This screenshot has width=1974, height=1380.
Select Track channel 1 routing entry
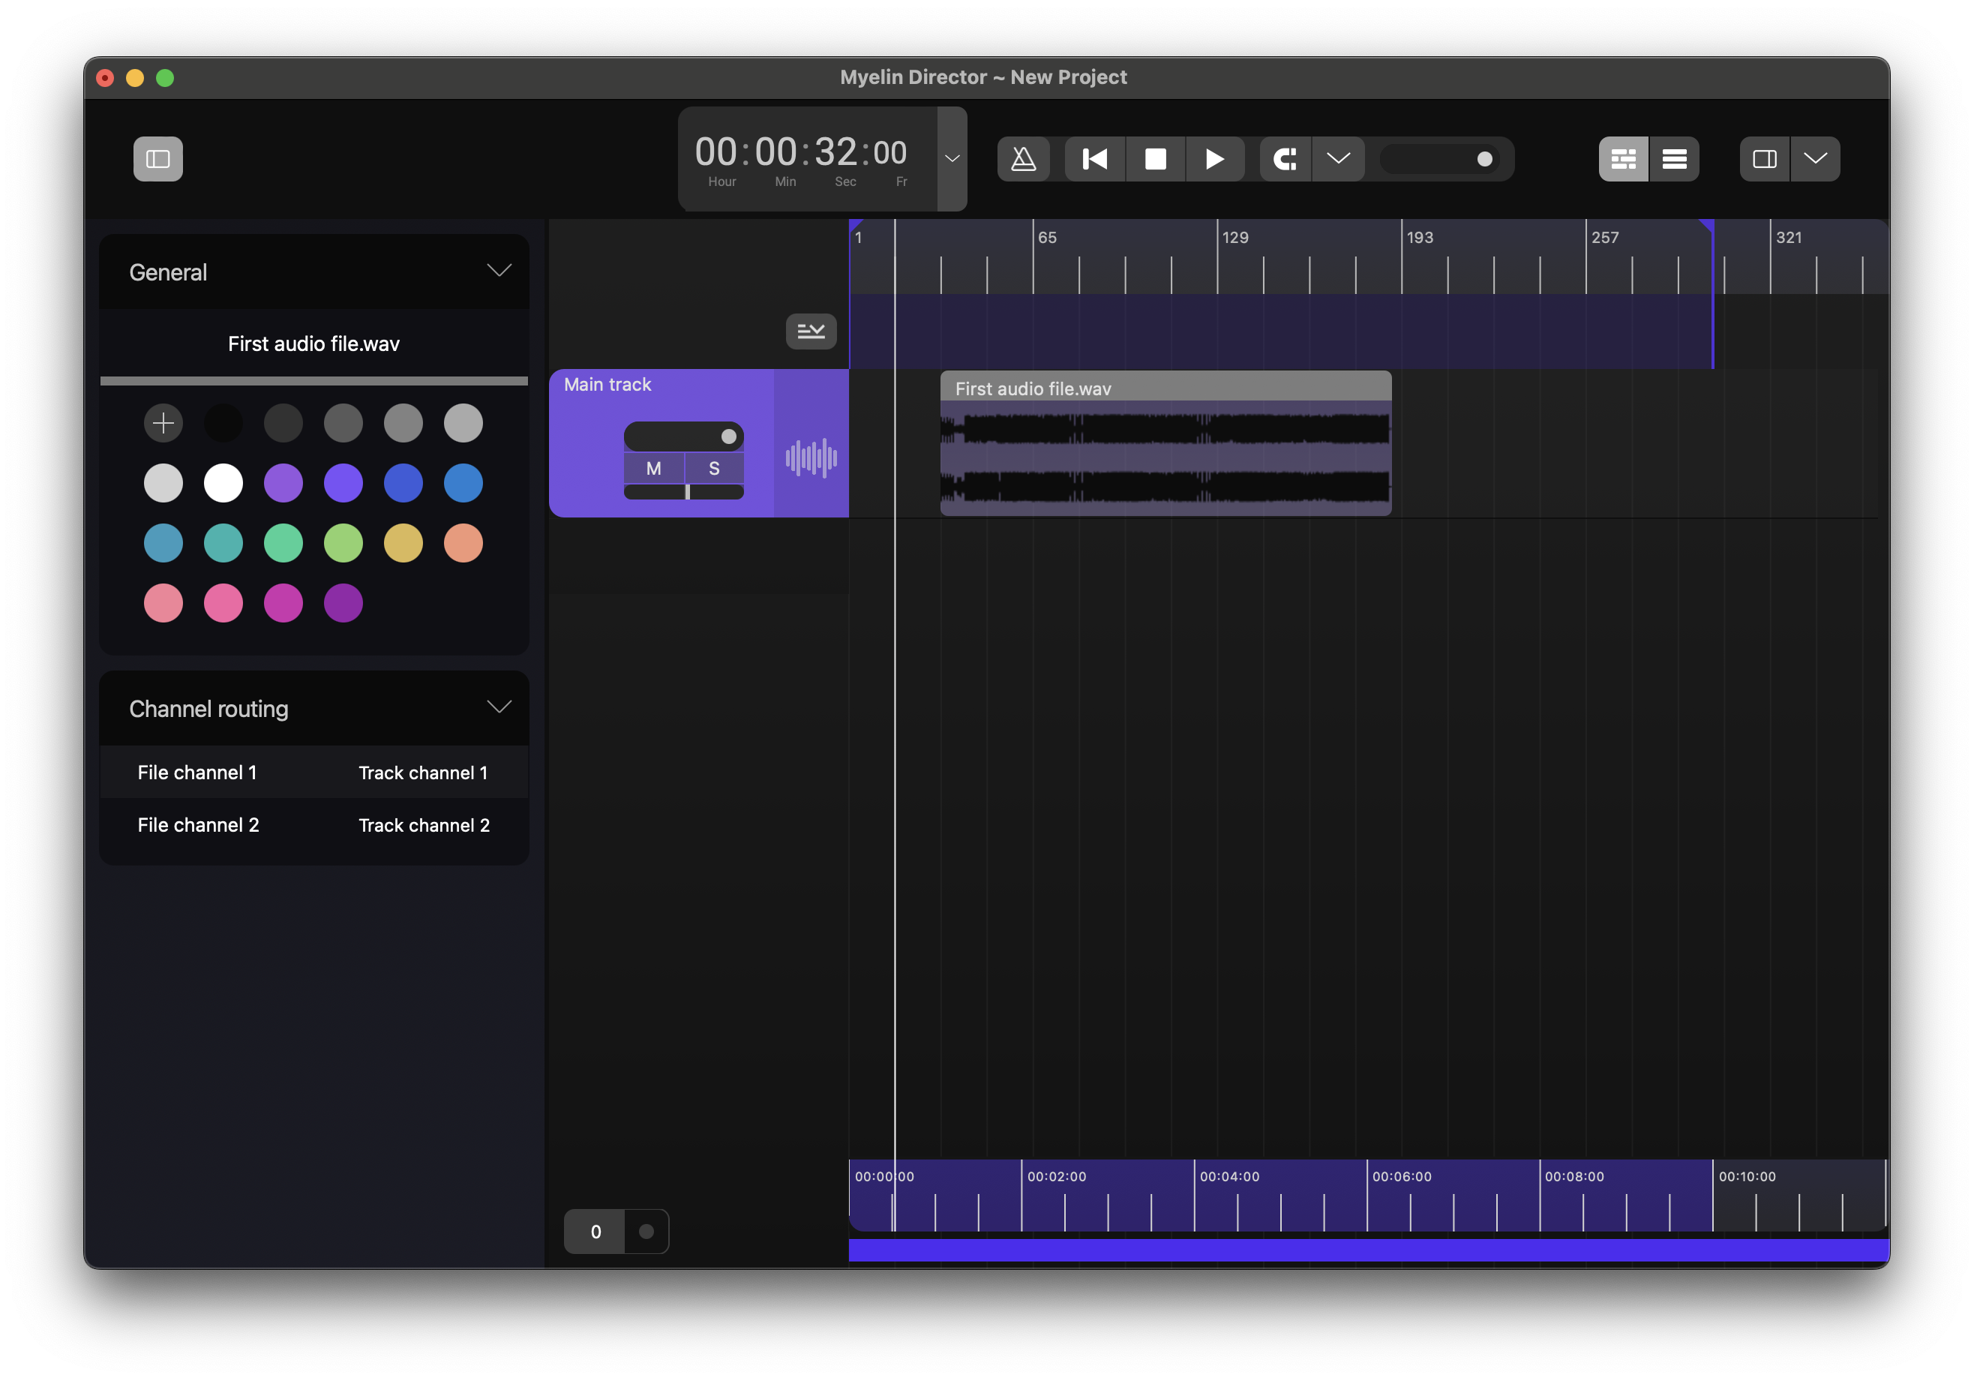coord(423,773)
